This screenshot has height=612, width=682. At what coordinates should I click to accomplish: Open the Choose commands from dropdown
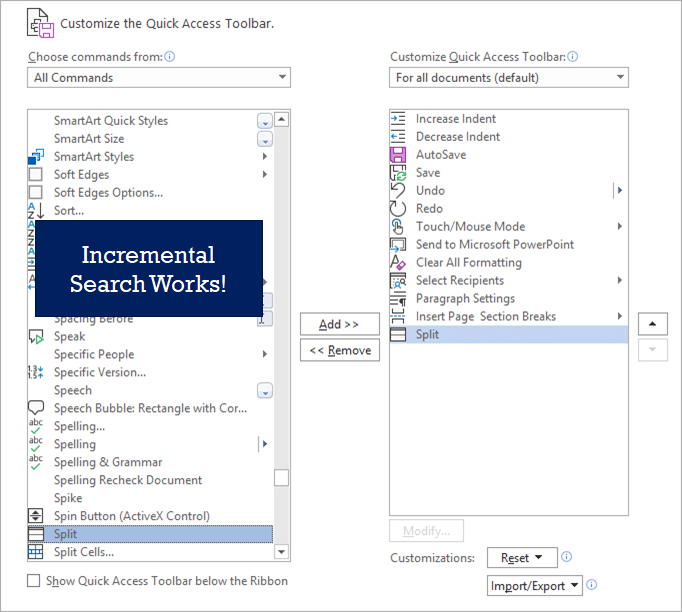click(159, 78)
